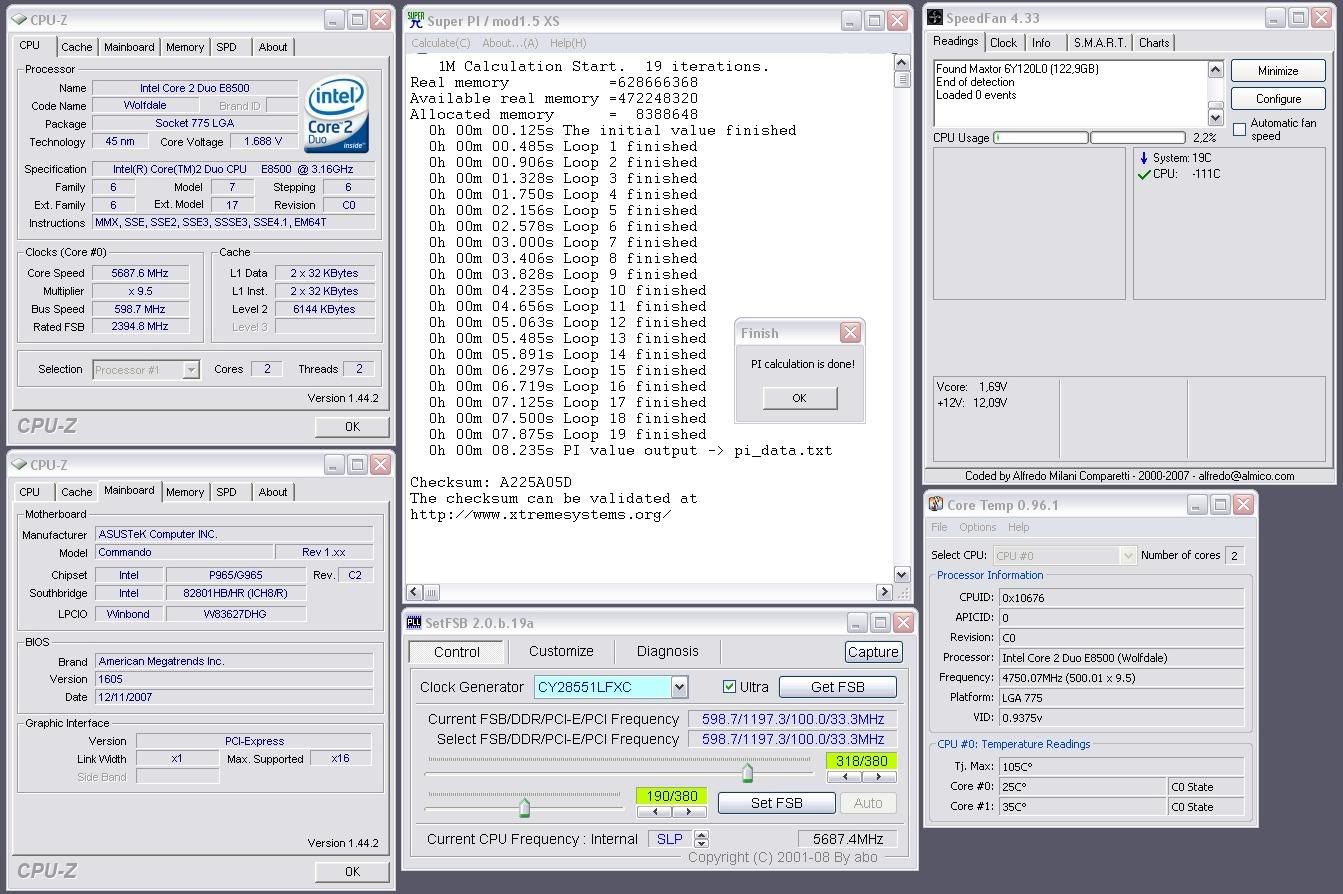Toggle the Automatic fan speed checkbox in SpeedFan

1239,129
